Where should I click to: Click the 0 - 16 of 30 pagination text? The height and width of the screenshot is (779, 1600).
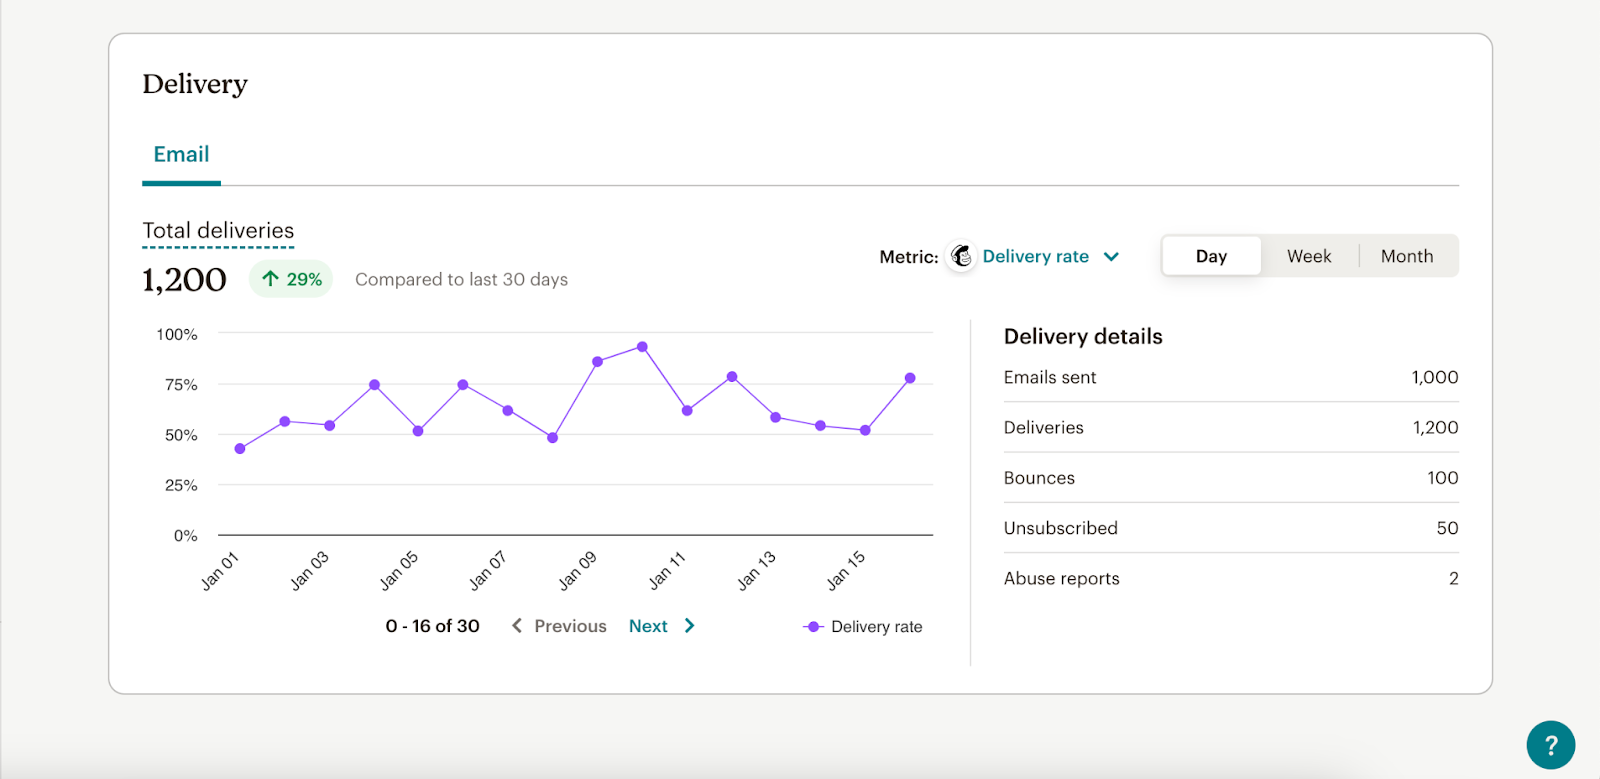click(x=433, y=626)
